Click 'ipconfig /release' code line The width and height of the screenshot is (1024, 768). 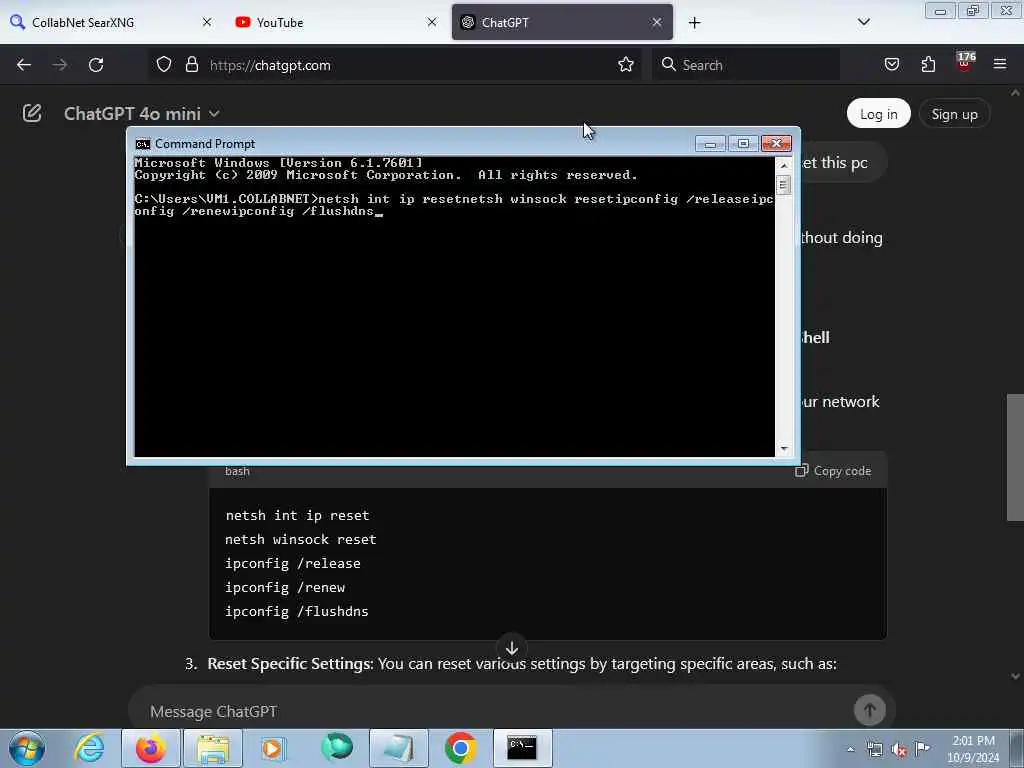click(293, 563)
